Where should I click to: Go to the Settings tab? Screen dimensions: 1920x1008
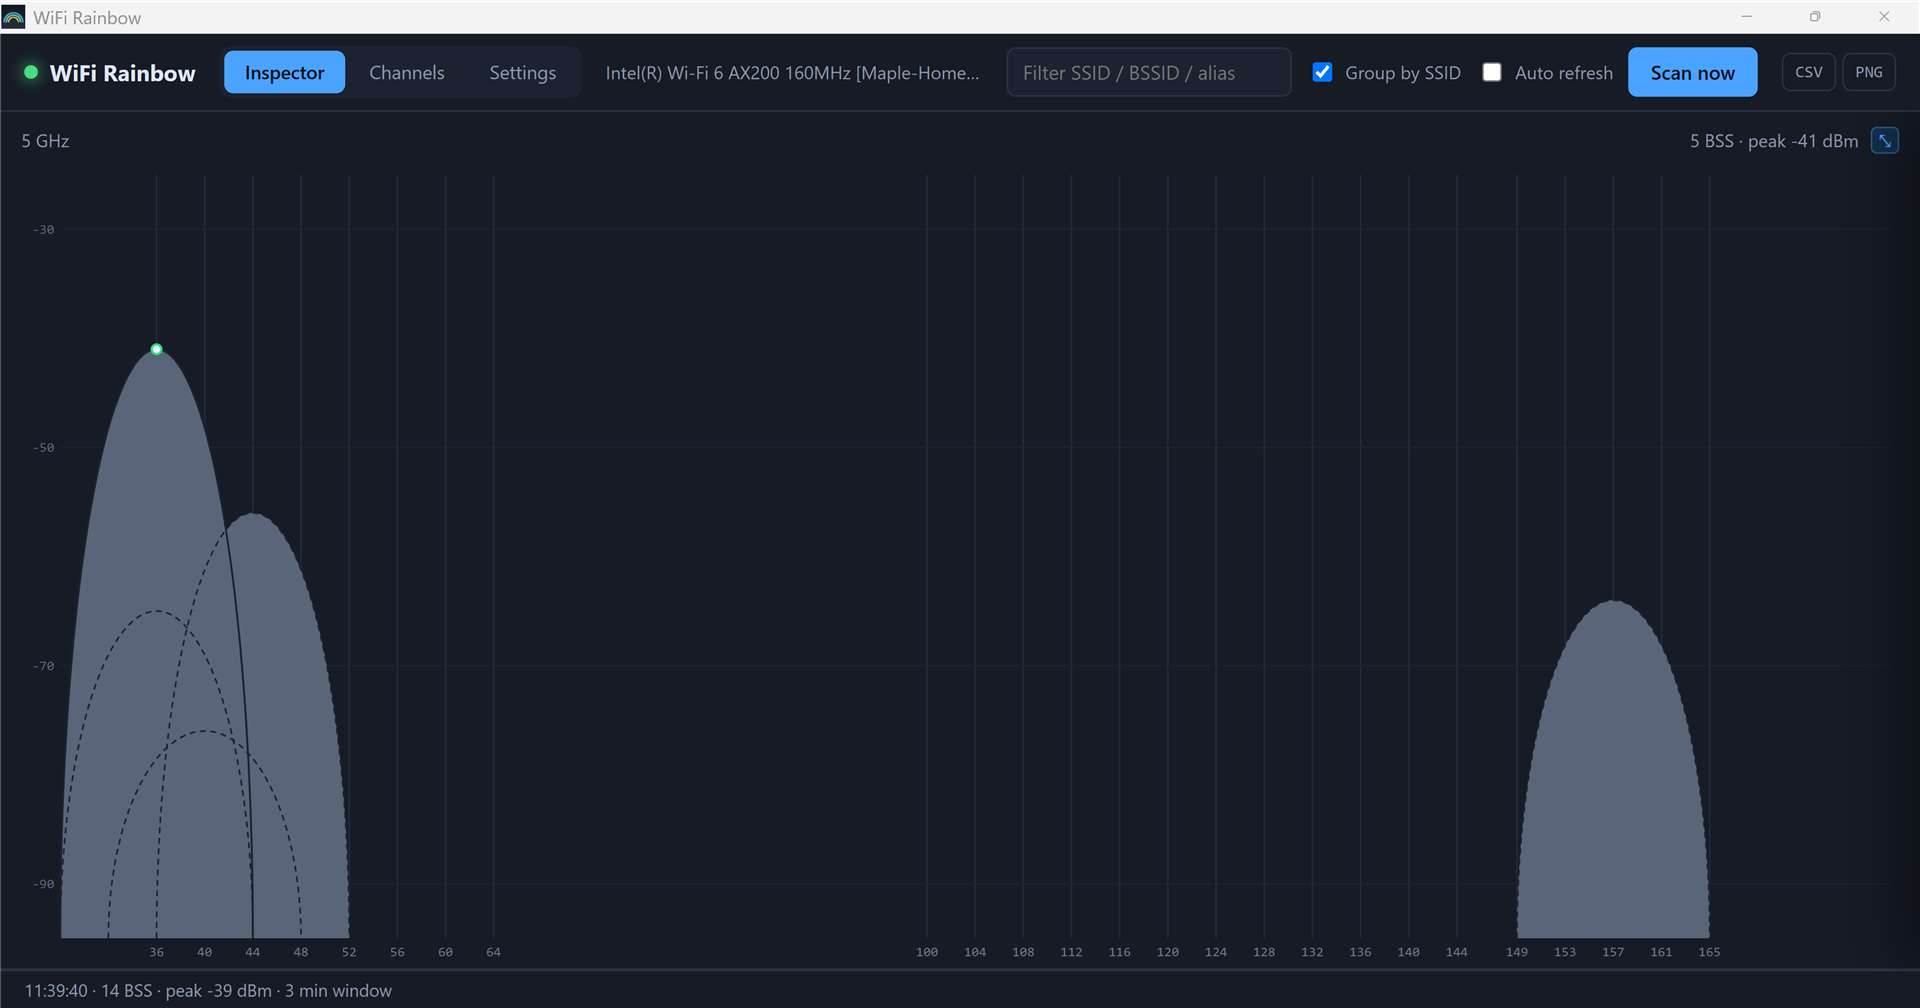(x=522, y=72)
